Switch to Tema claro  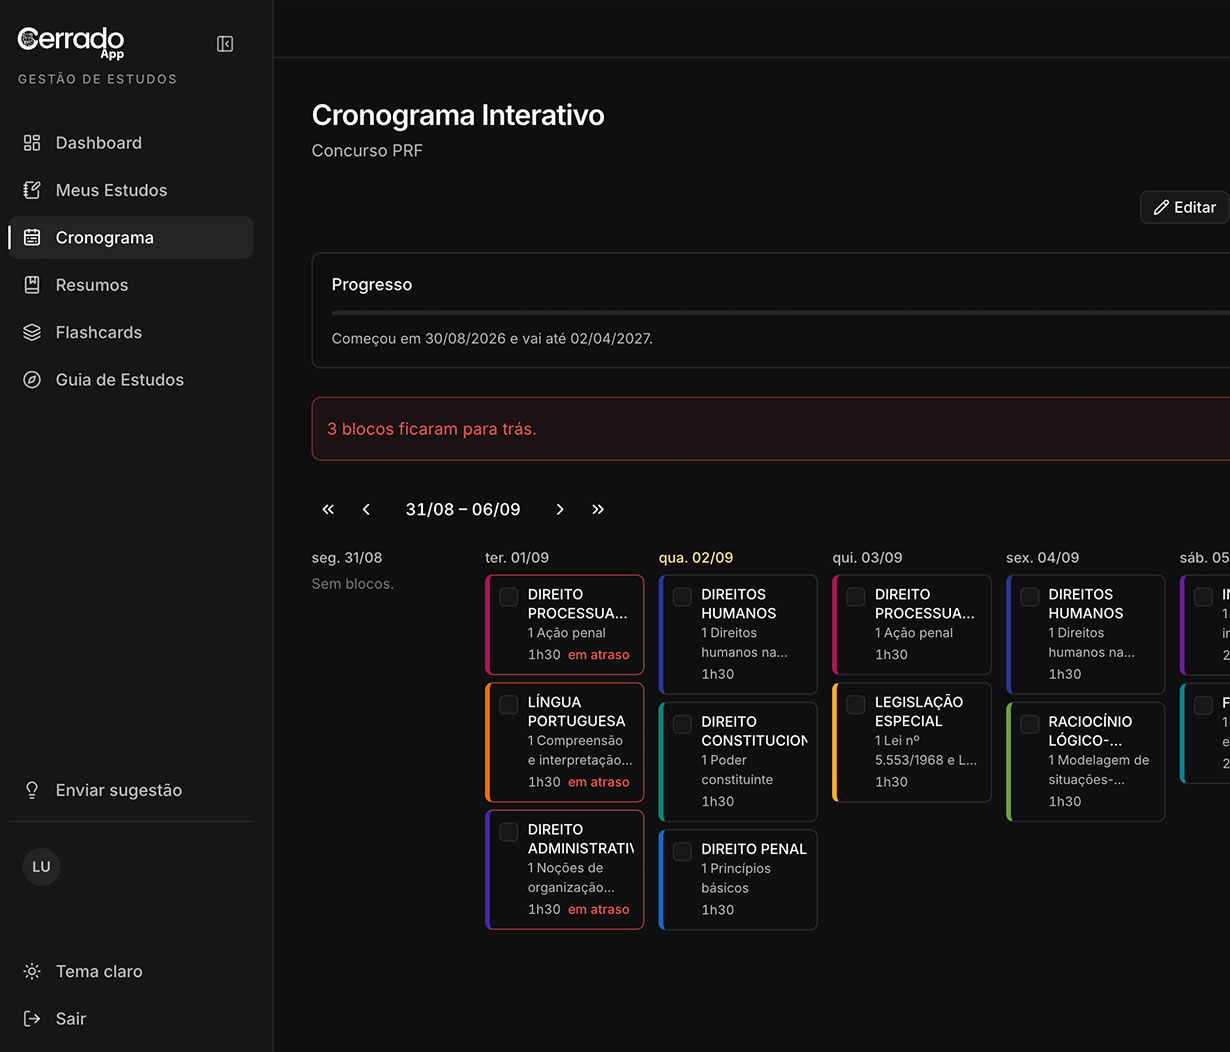[131, 971]
